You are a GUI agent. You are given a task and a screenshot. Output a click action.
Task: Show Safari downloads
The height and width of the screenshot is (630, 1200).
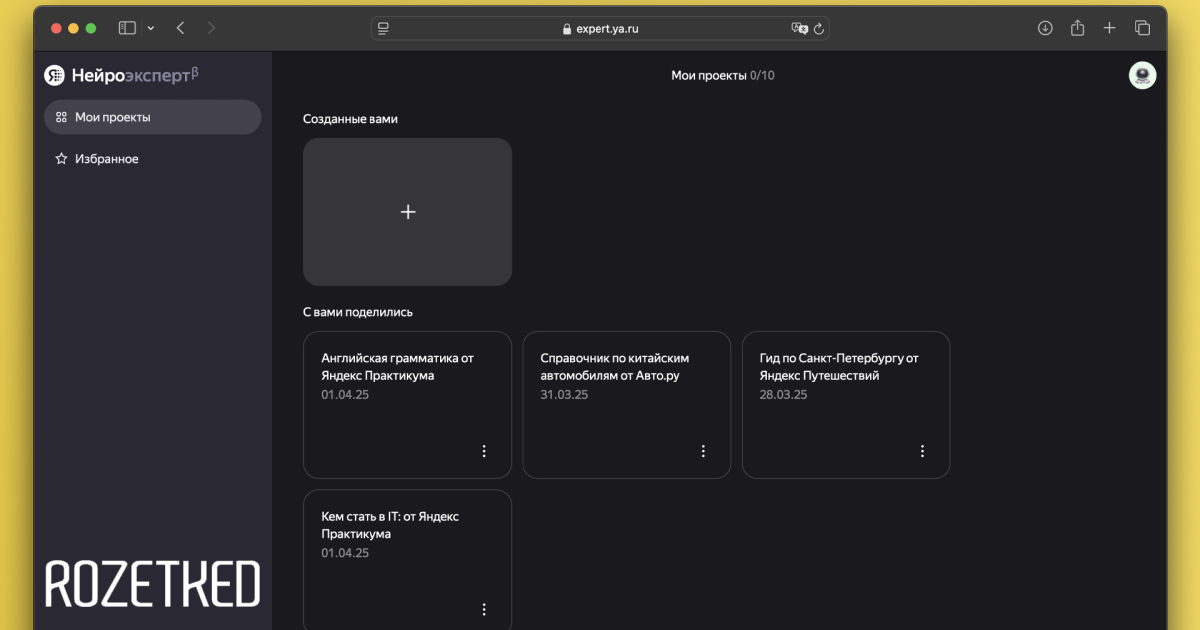click(1045, 28)
